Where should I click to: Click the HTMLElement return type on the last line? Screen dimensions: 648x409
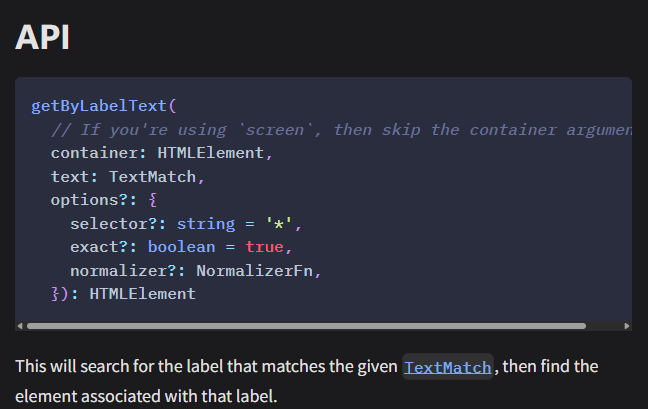142,294
